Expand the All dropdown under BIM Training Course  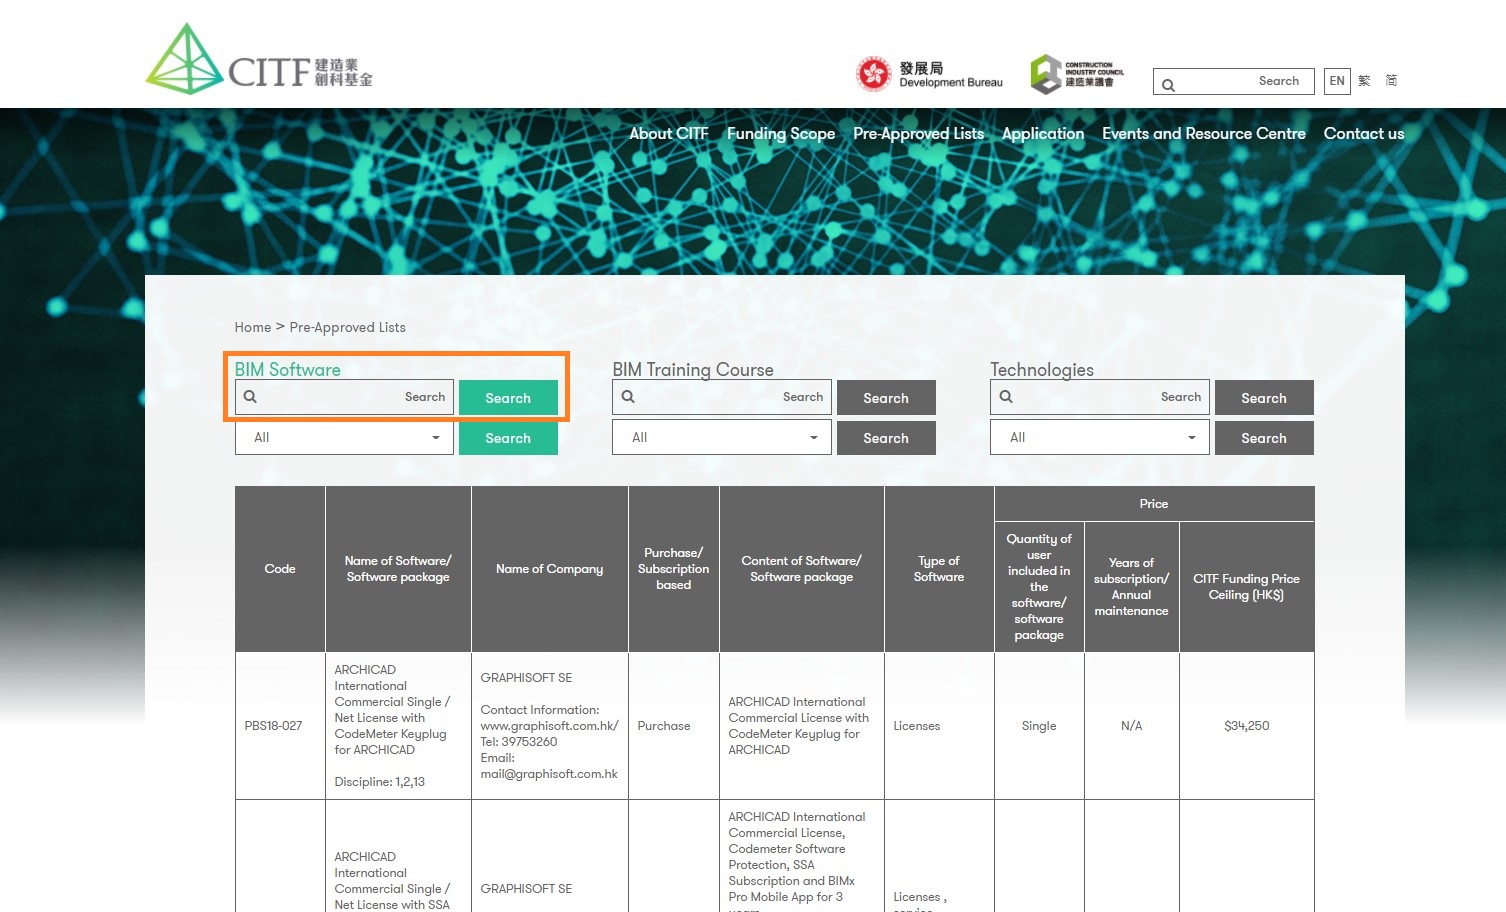[x=721, y=437]
